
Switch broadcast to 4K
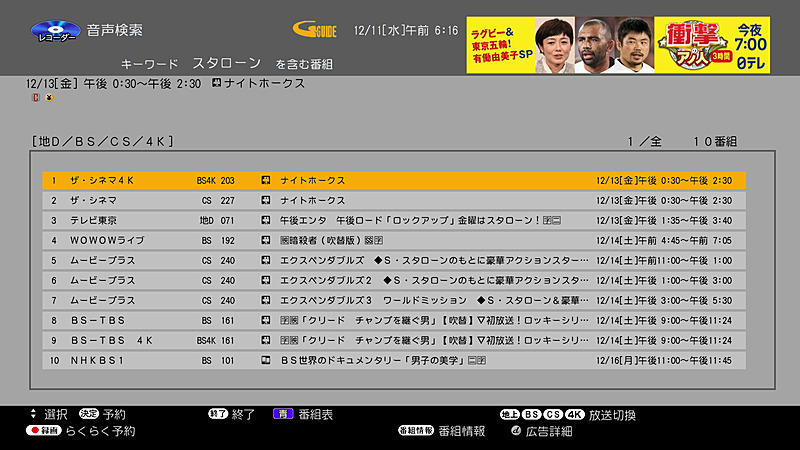click(574, 415)
